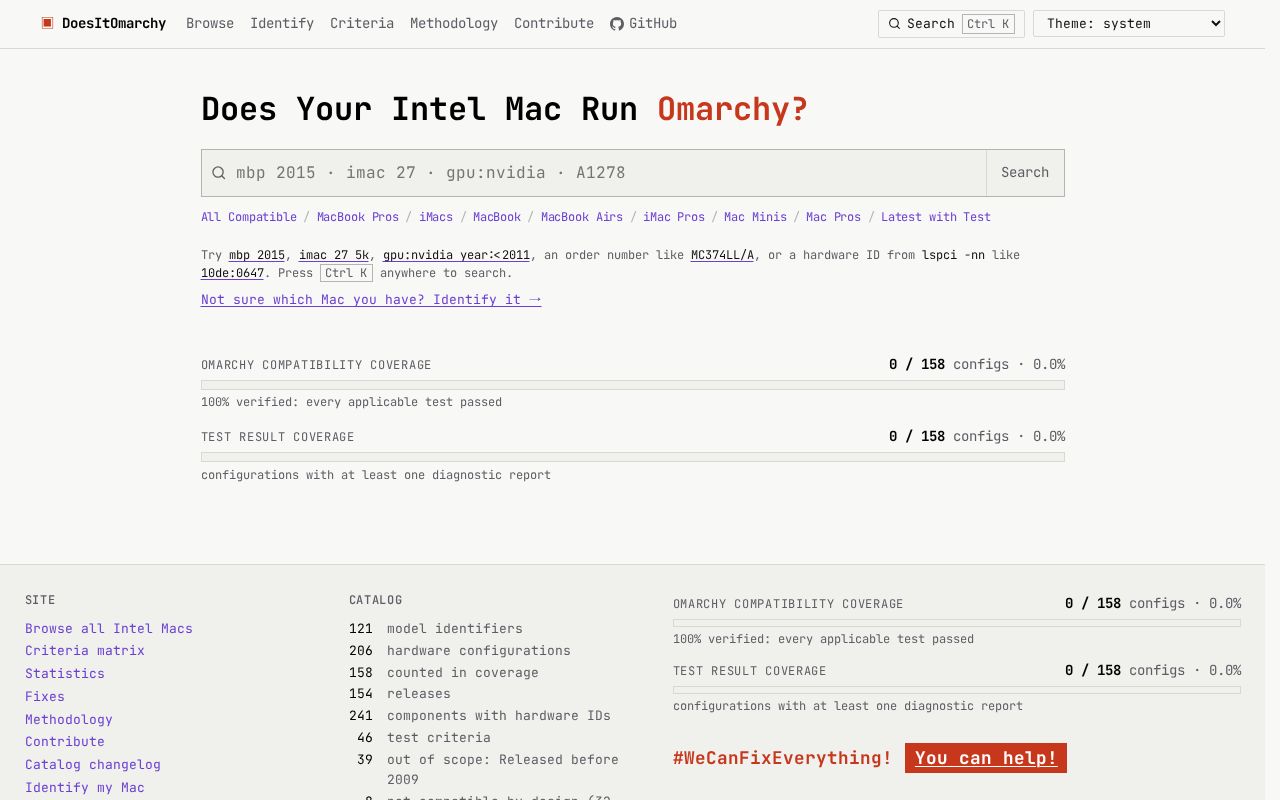This screenshot has height=800, width=1280.
Task: Click the magnifier icon in search field
Action: point(219,173)
